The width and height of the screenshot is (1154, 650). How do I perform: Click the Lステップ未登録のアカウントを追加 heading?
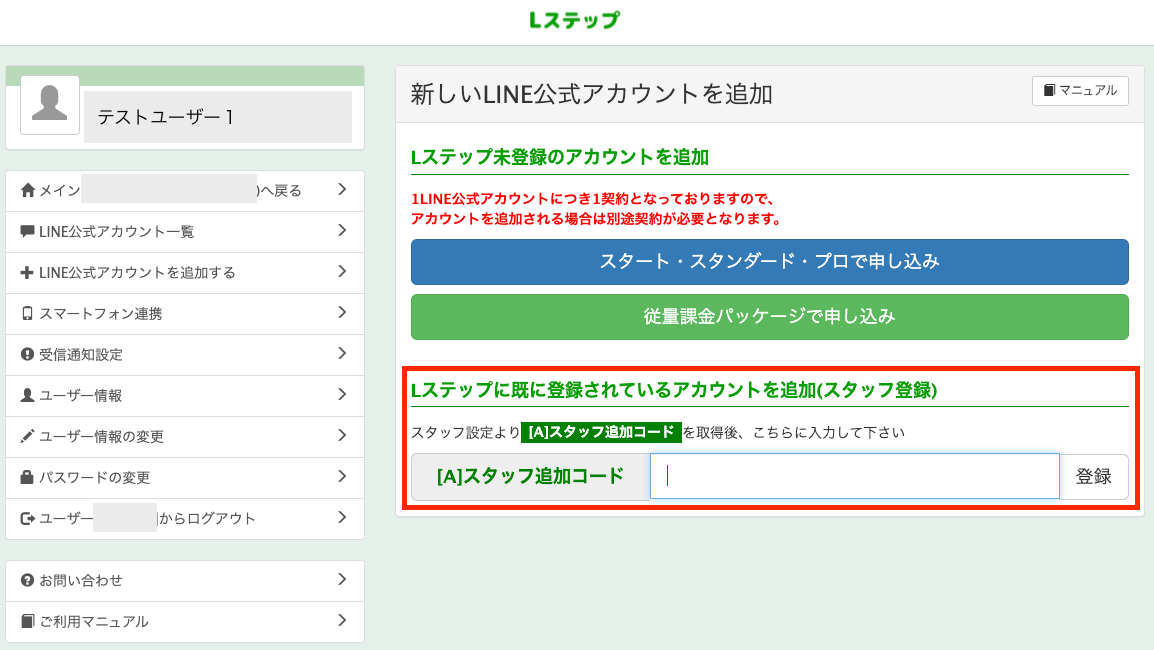pos(560,157)
